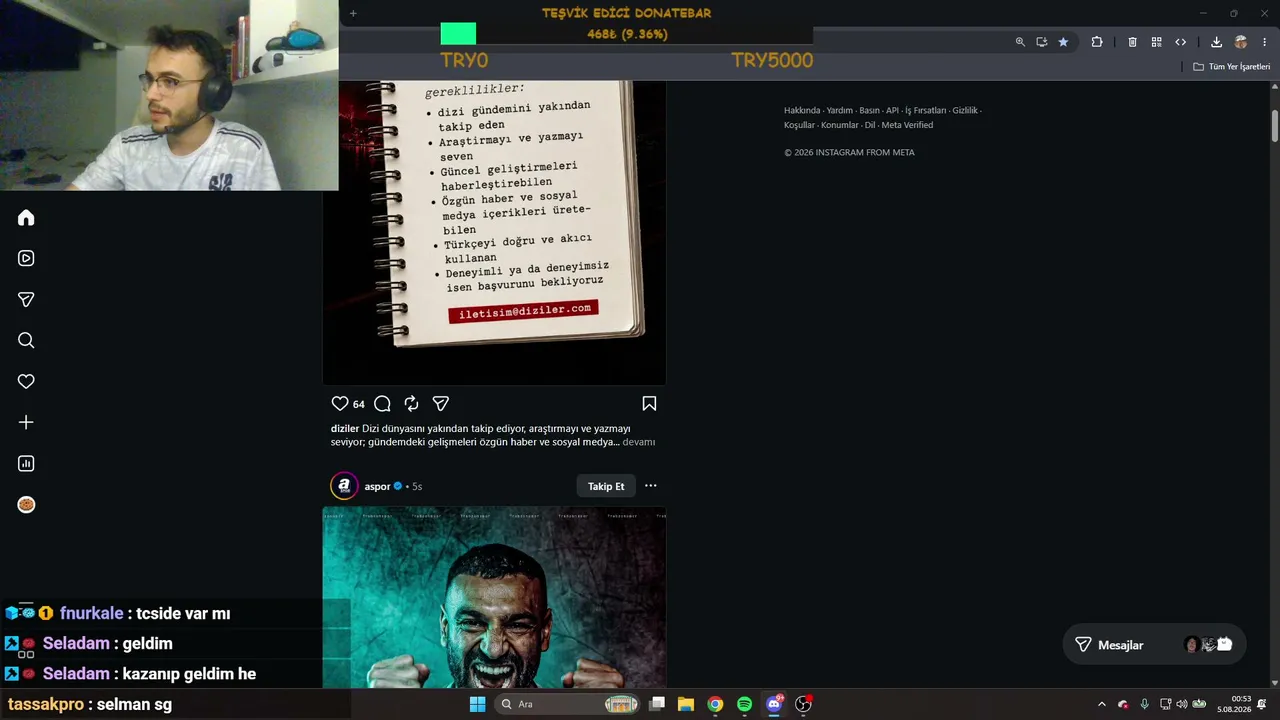Zoom the page using the magnifier icon
Screen dimensions: 1280x720
click(1020, 42)
